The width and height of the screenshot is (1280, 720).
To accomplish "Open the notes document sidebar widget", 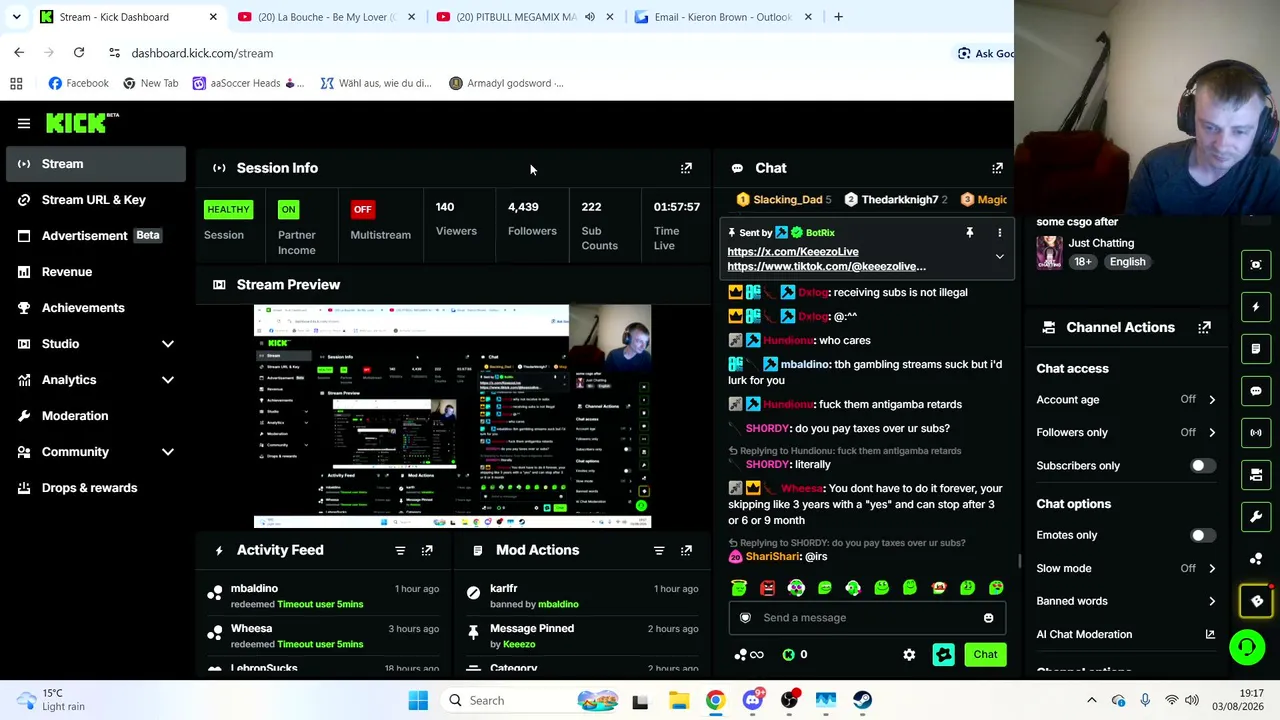I will [1256, 349].
